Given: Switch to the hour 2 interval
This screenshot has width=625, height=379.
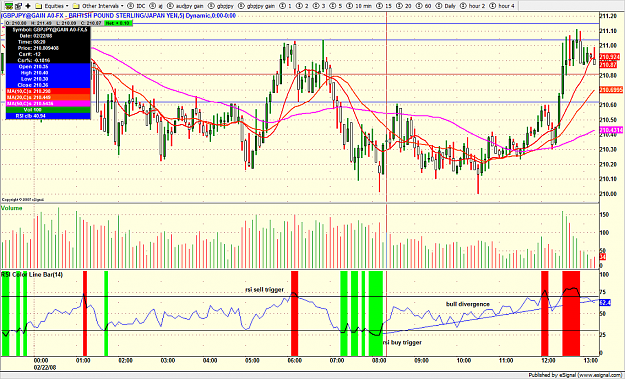Looking at the screenshot, I should tap(473, 6).
